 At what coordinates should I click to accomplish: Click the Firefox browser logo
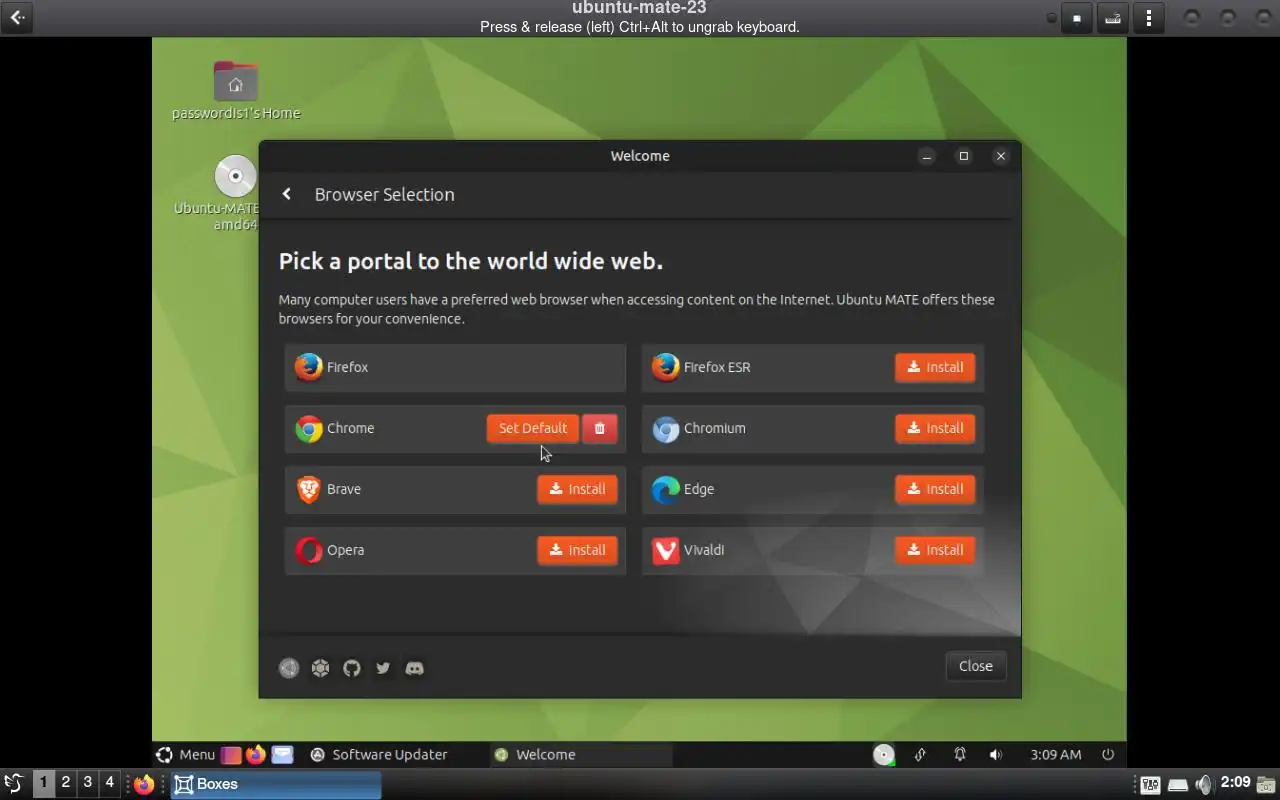click(x=309, y=367)
